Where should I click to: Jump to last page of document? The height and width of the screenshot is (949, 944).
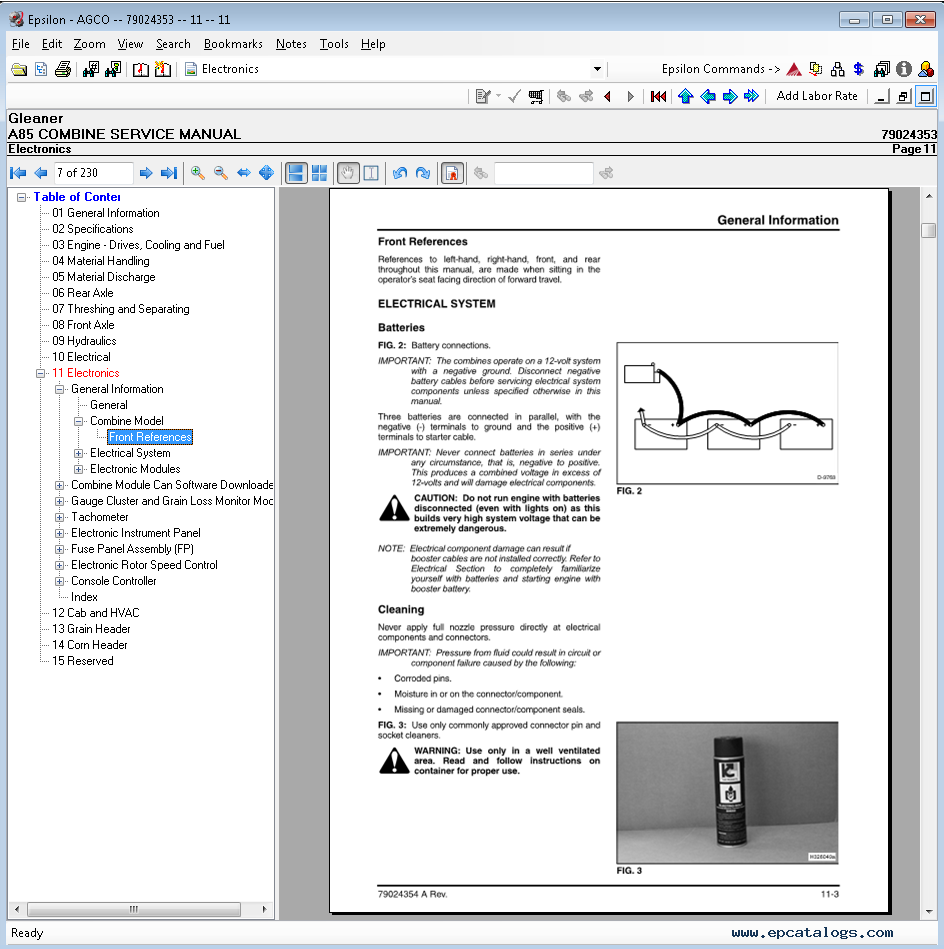pyautogui.click(x=169, y=173)
